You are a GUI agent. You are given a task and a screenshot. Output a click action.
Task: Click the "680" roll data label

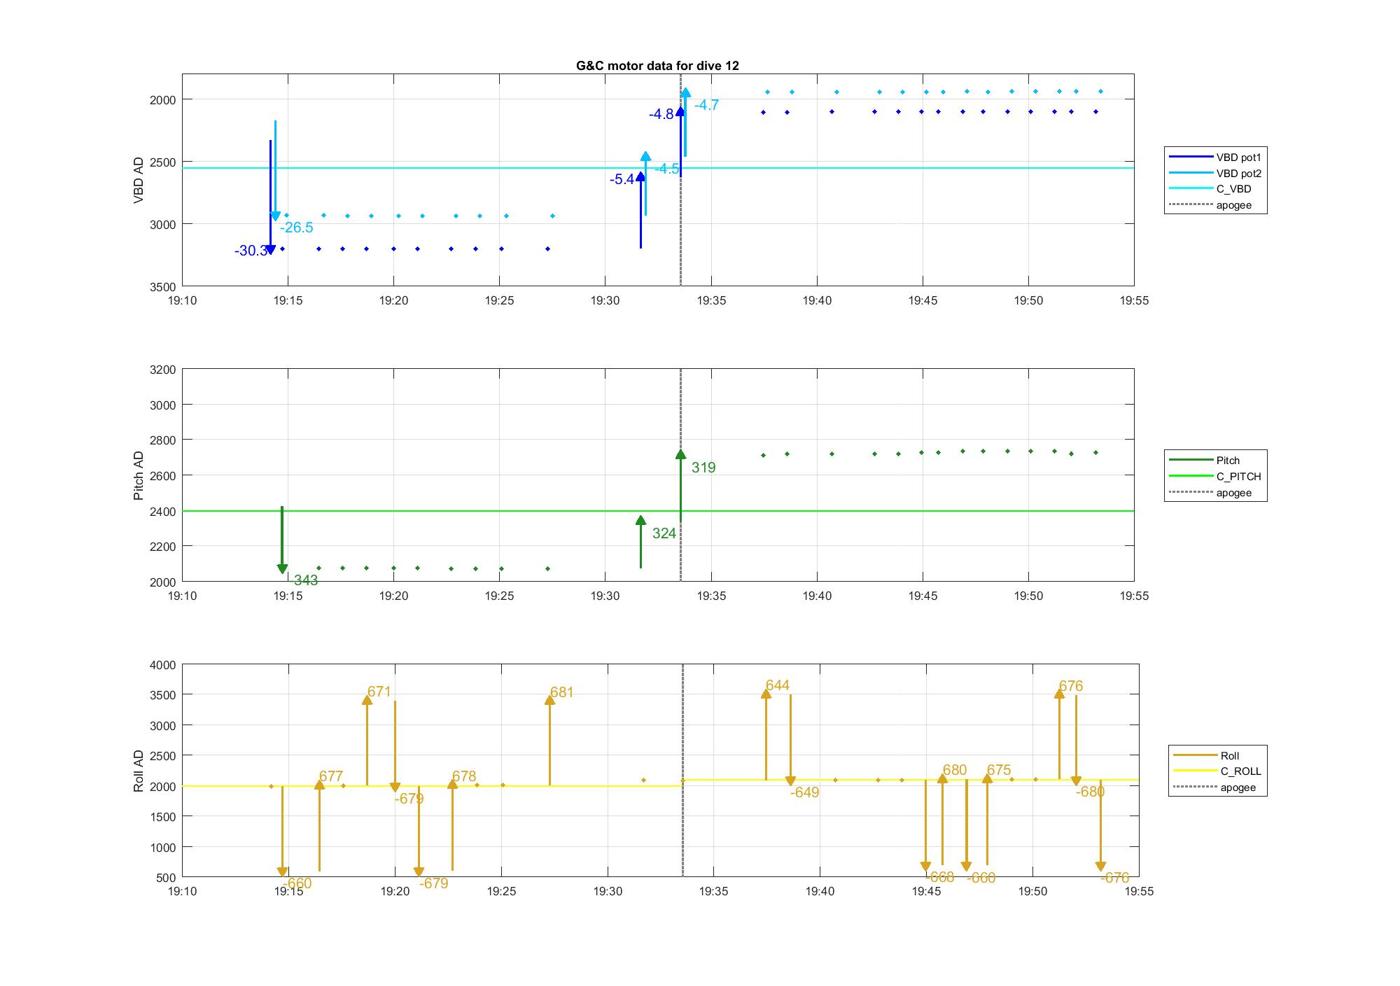click(x=954, y=771)
